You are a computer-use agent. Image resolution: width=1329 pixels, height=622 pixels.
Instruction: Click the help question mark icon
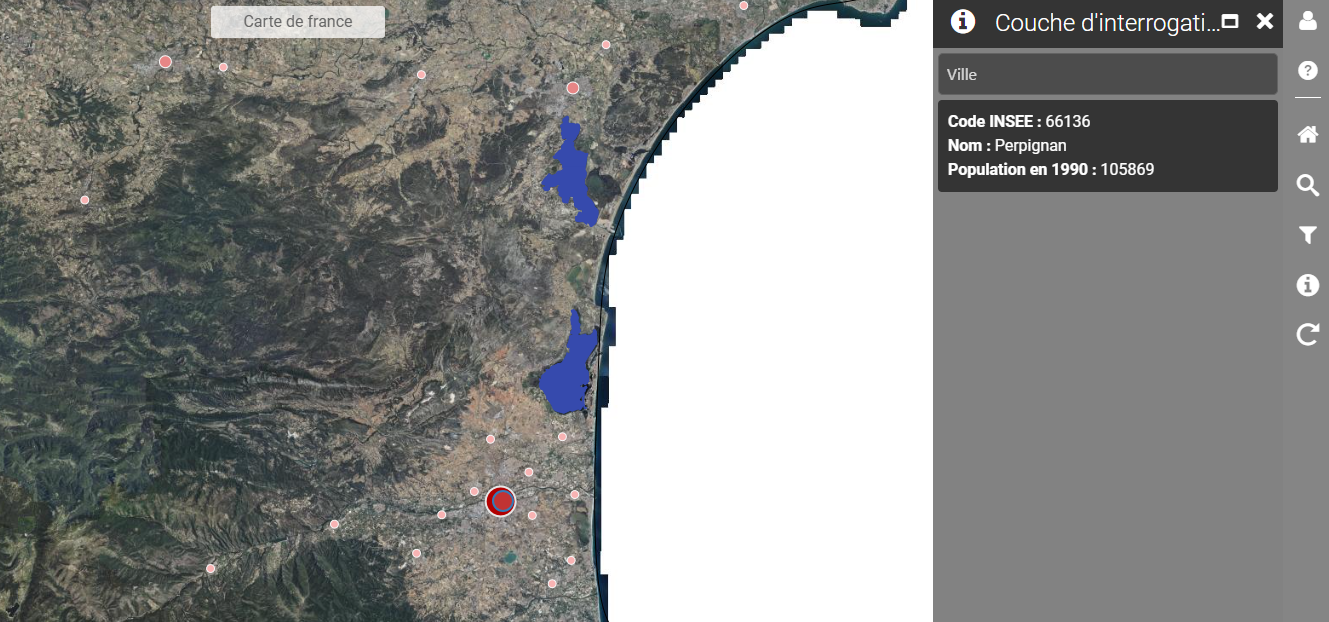1307,71
